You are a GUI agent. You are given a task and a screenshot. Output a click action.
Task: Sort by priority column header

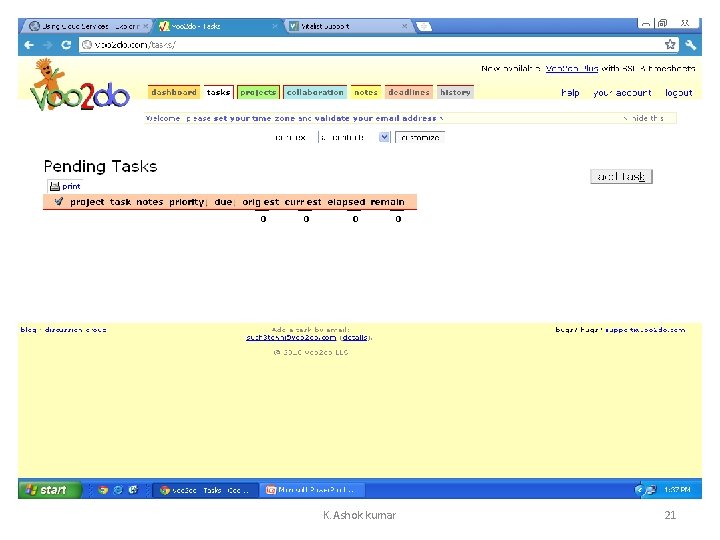pos(187,202)
